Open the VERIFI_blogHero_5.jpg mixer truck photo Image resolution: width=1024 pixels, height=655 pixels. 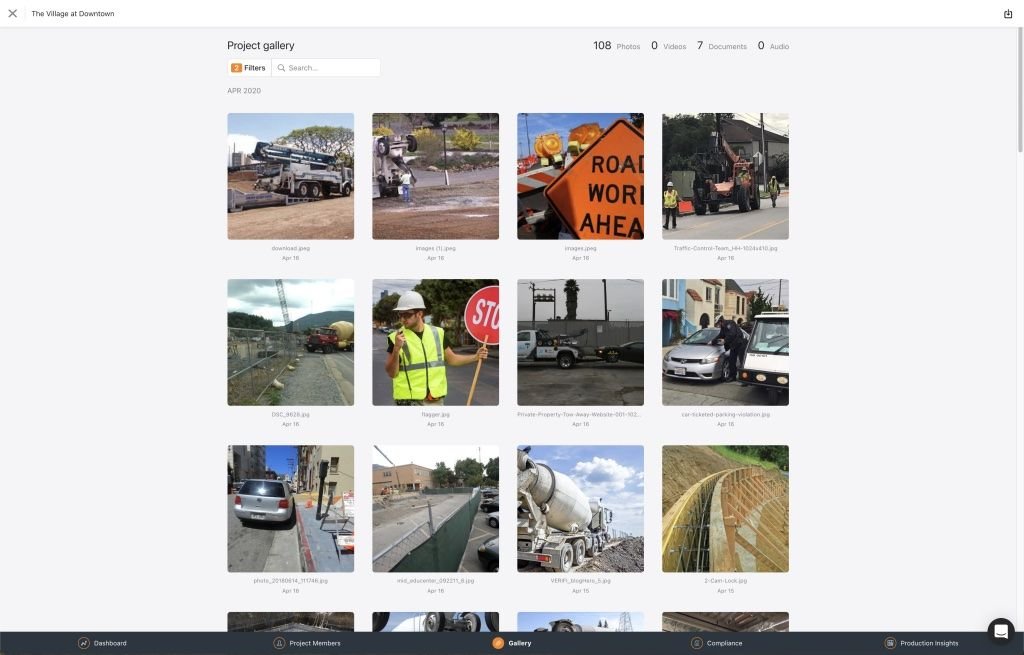581,509
